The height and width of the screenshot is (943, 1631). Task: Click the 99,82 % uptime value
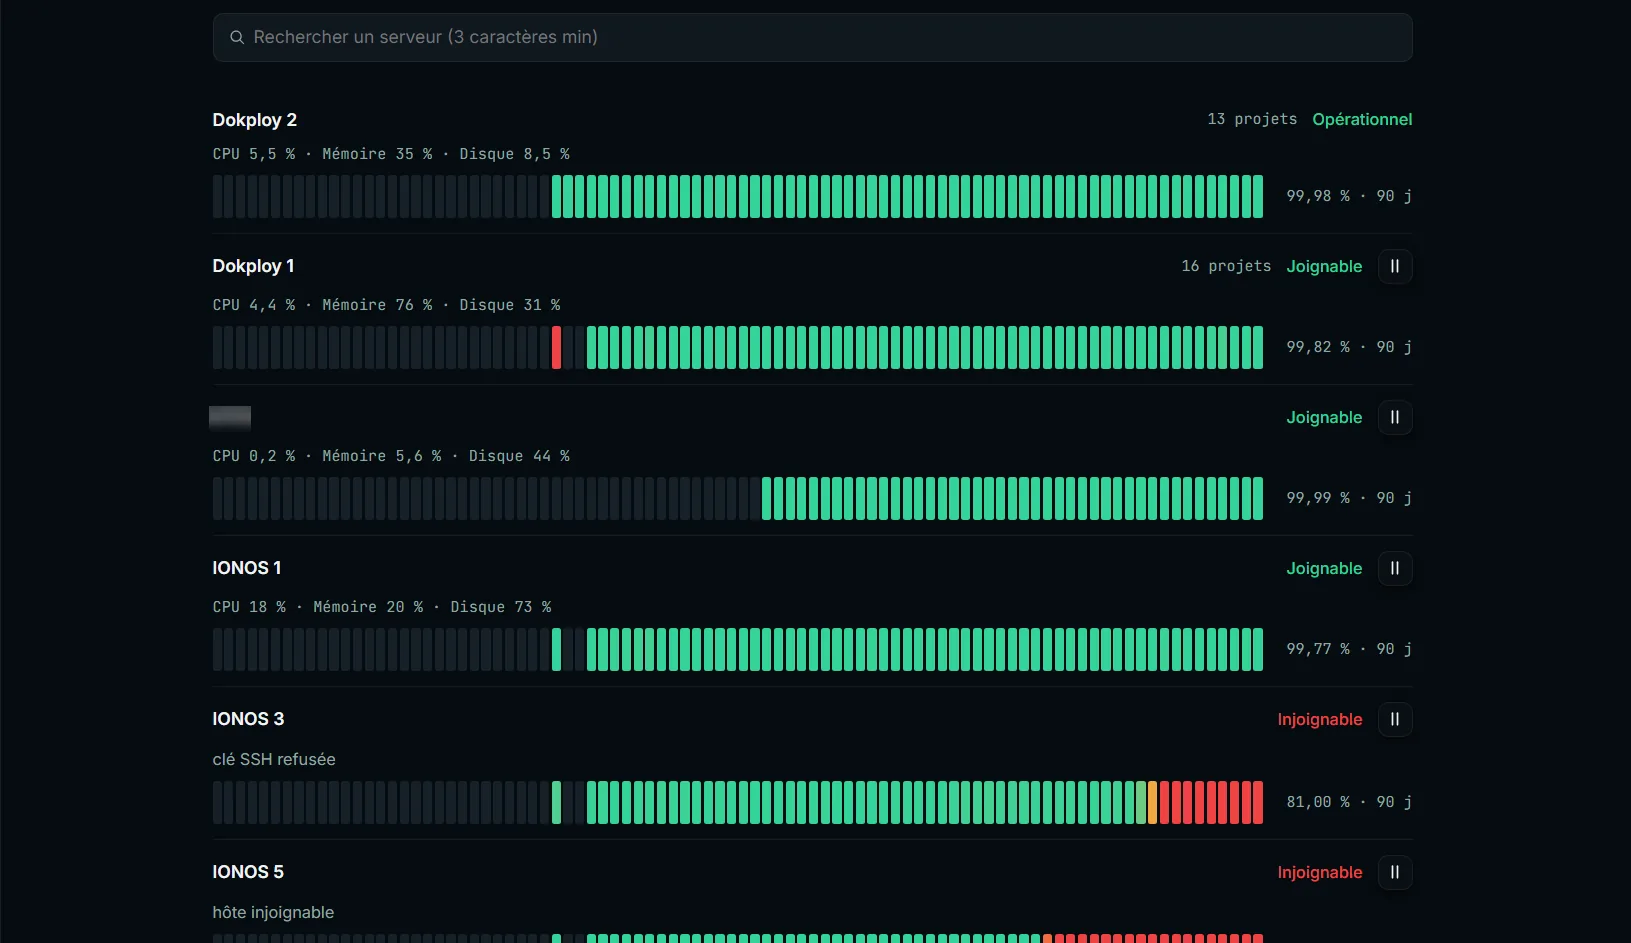(x=1318, y=347)
